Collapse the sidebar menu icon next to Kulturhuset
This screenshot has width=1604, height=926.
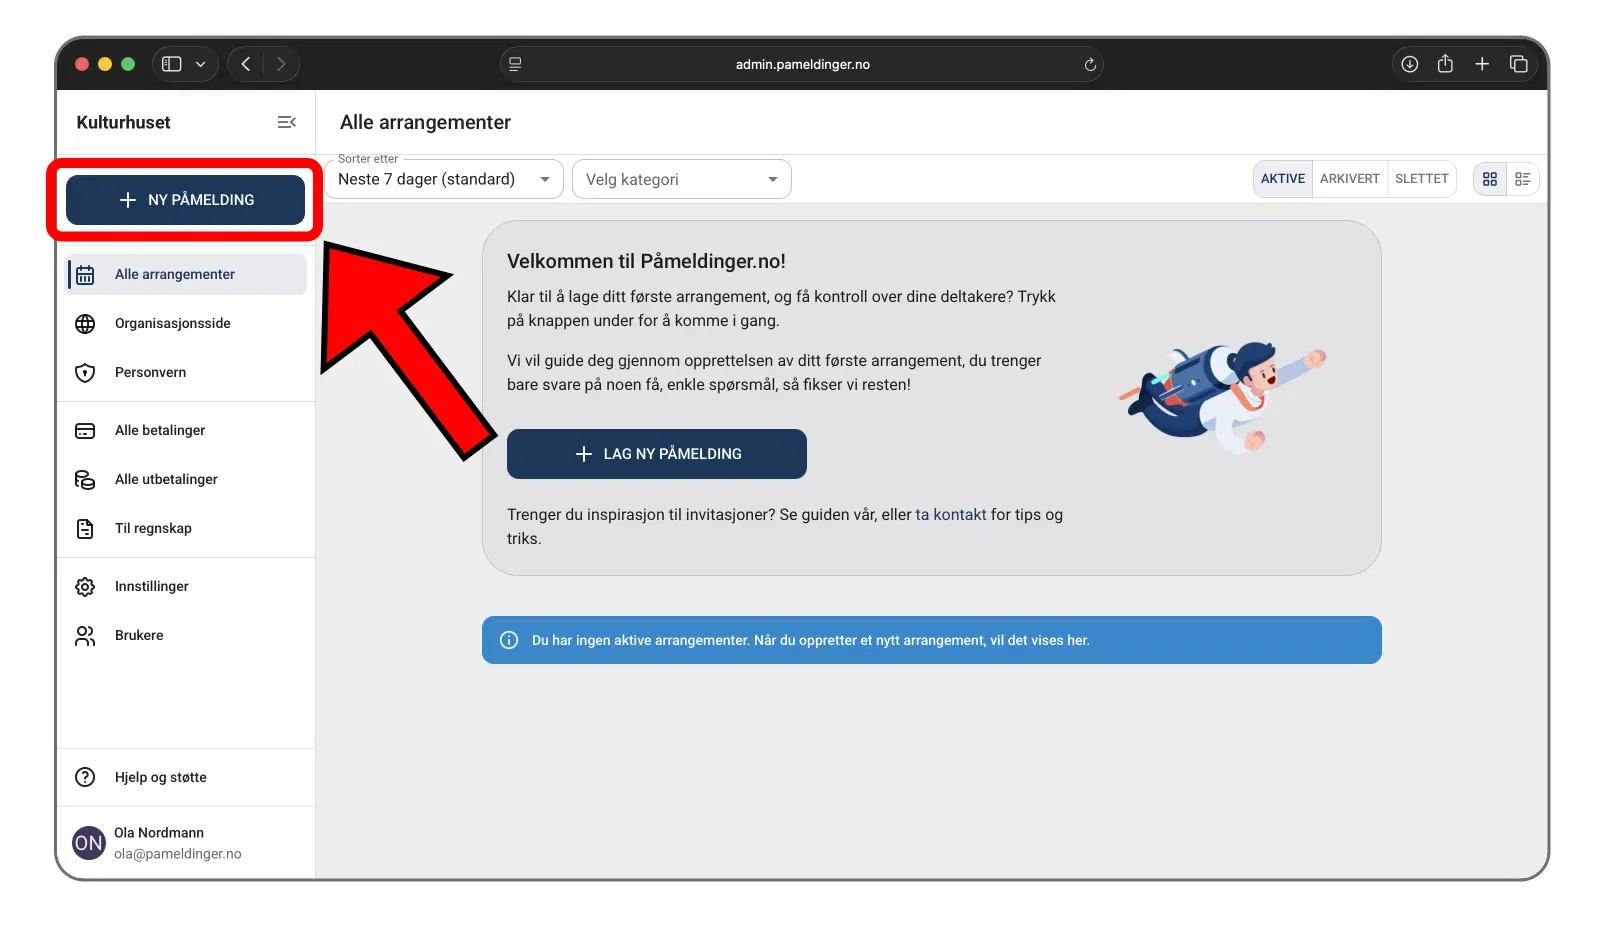coord(286,122)
